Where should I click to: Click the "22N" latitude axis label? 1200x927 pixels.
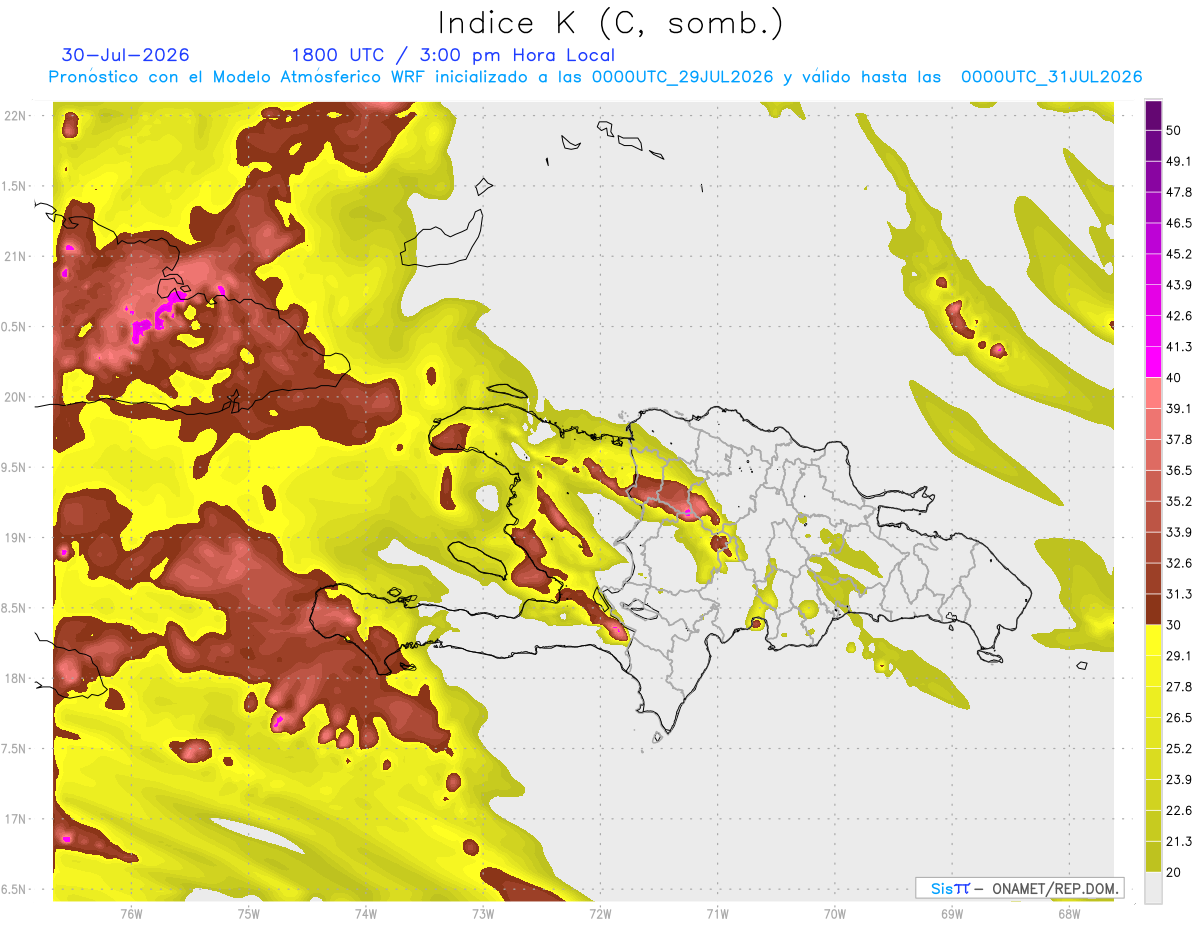click(x=16, y=116)
